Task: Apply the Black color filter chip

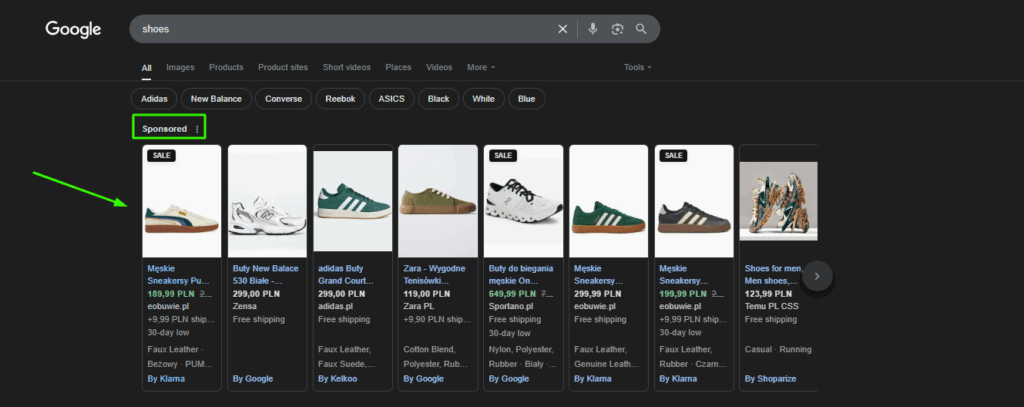Action: (438, 99)
